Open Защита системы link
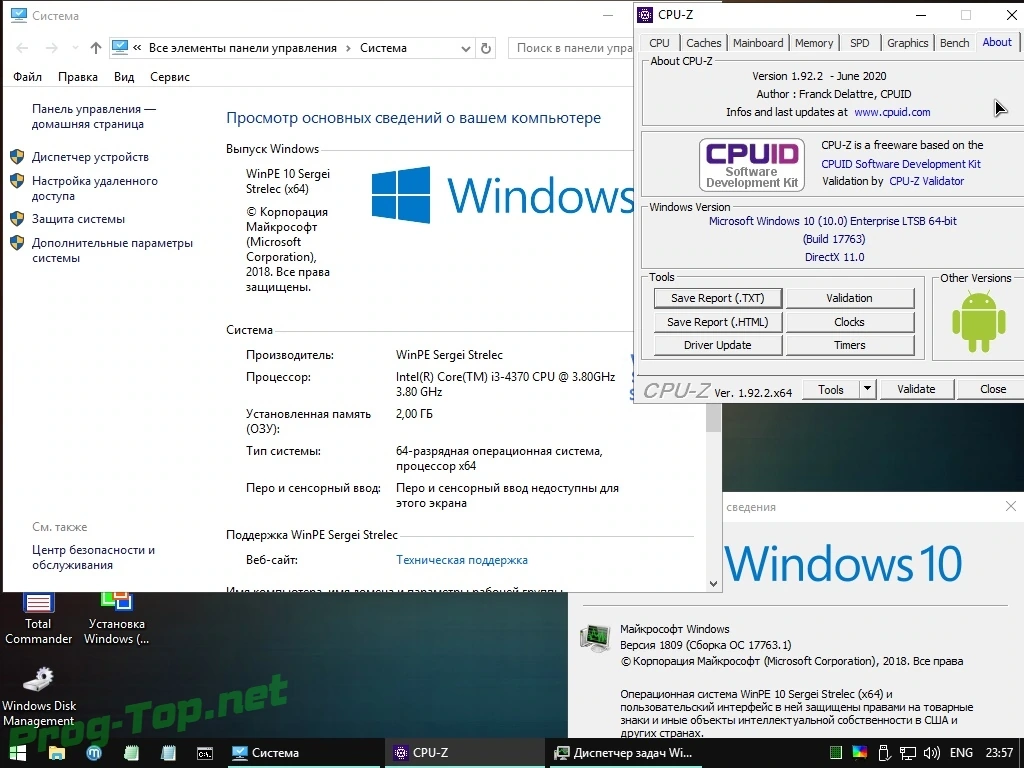Image resolution: width=1024 pixels, height=768 pixels. [78, 219]
